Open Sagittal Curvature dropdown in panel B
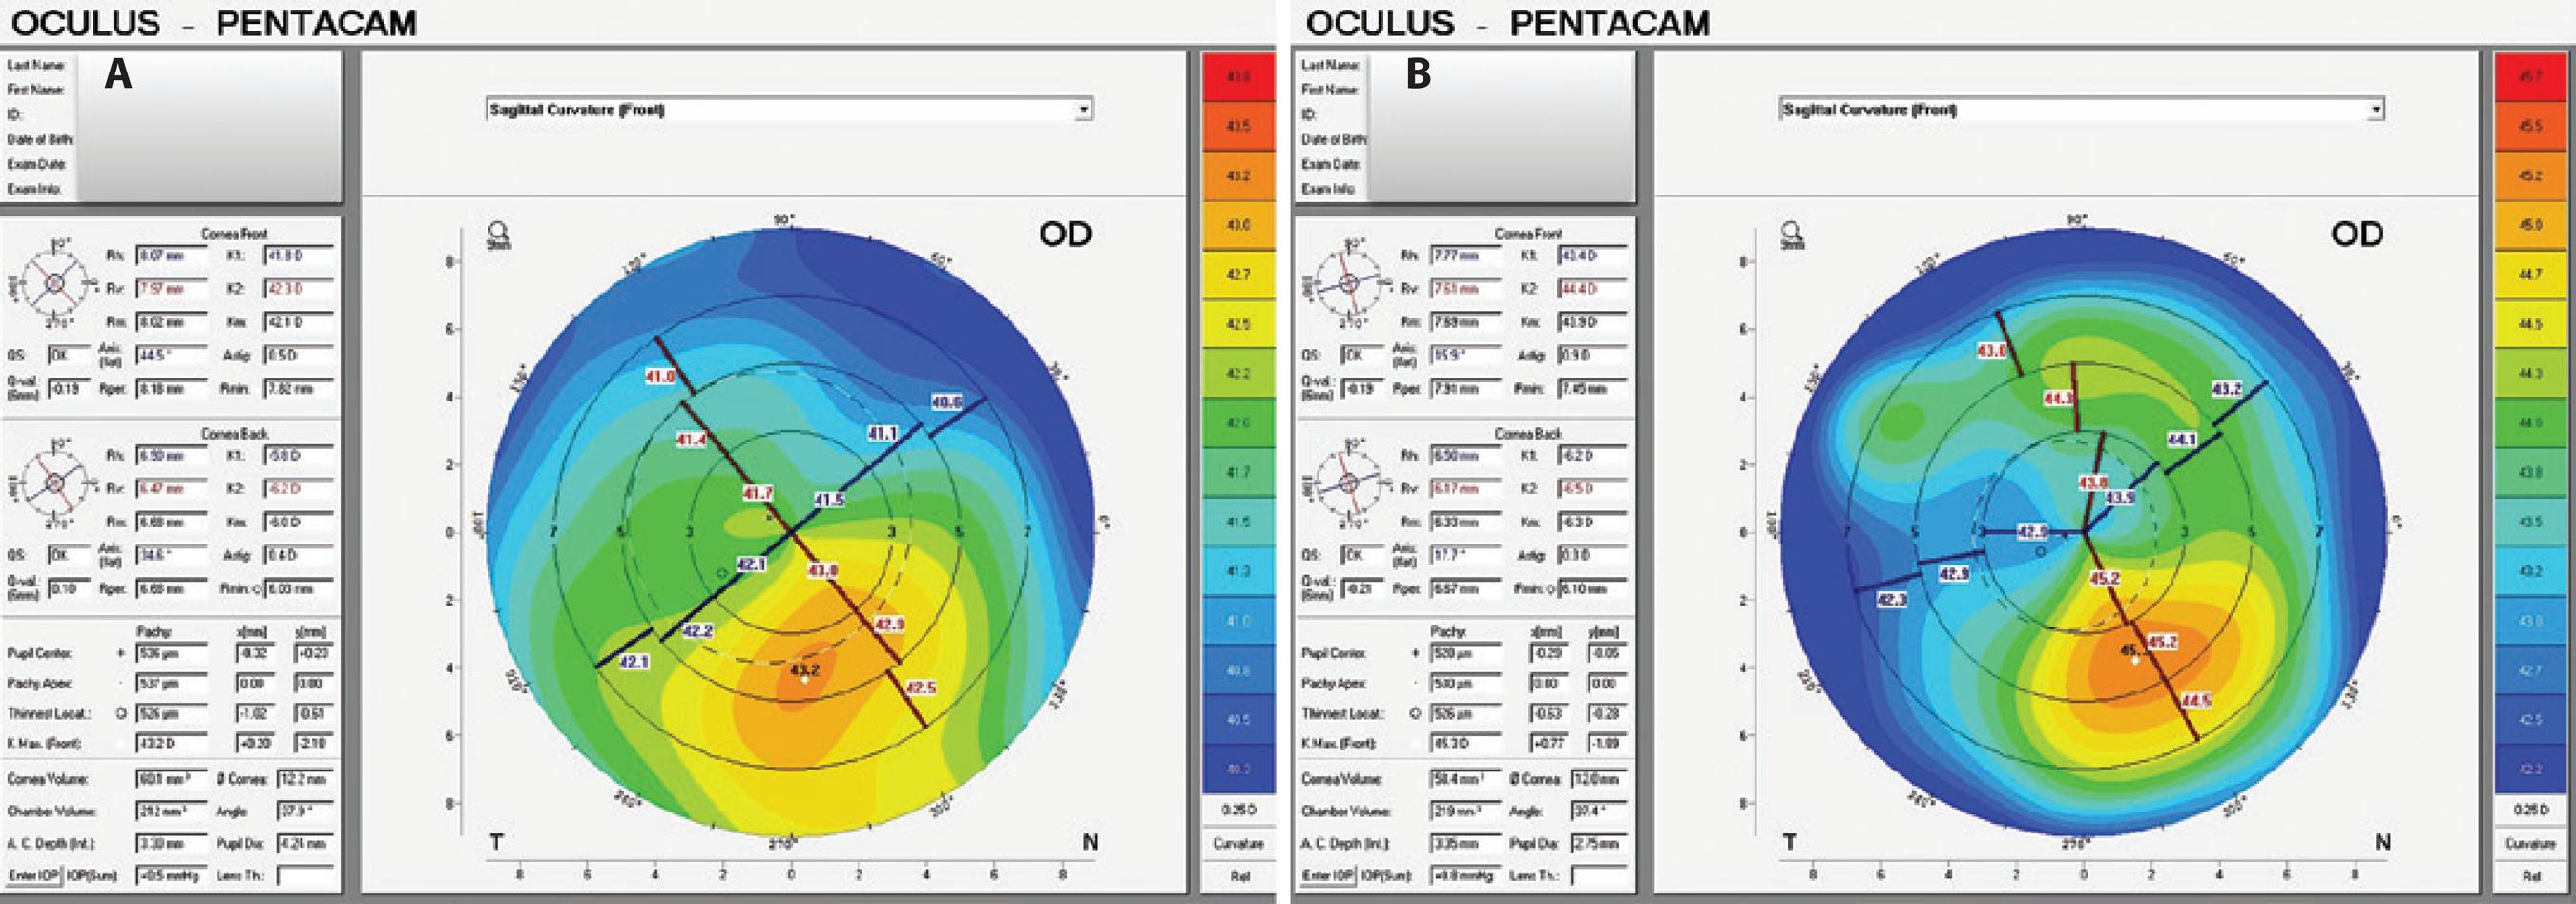Screen dimensions: 2576x904 pyautogui.click(x=2375, y=110)
